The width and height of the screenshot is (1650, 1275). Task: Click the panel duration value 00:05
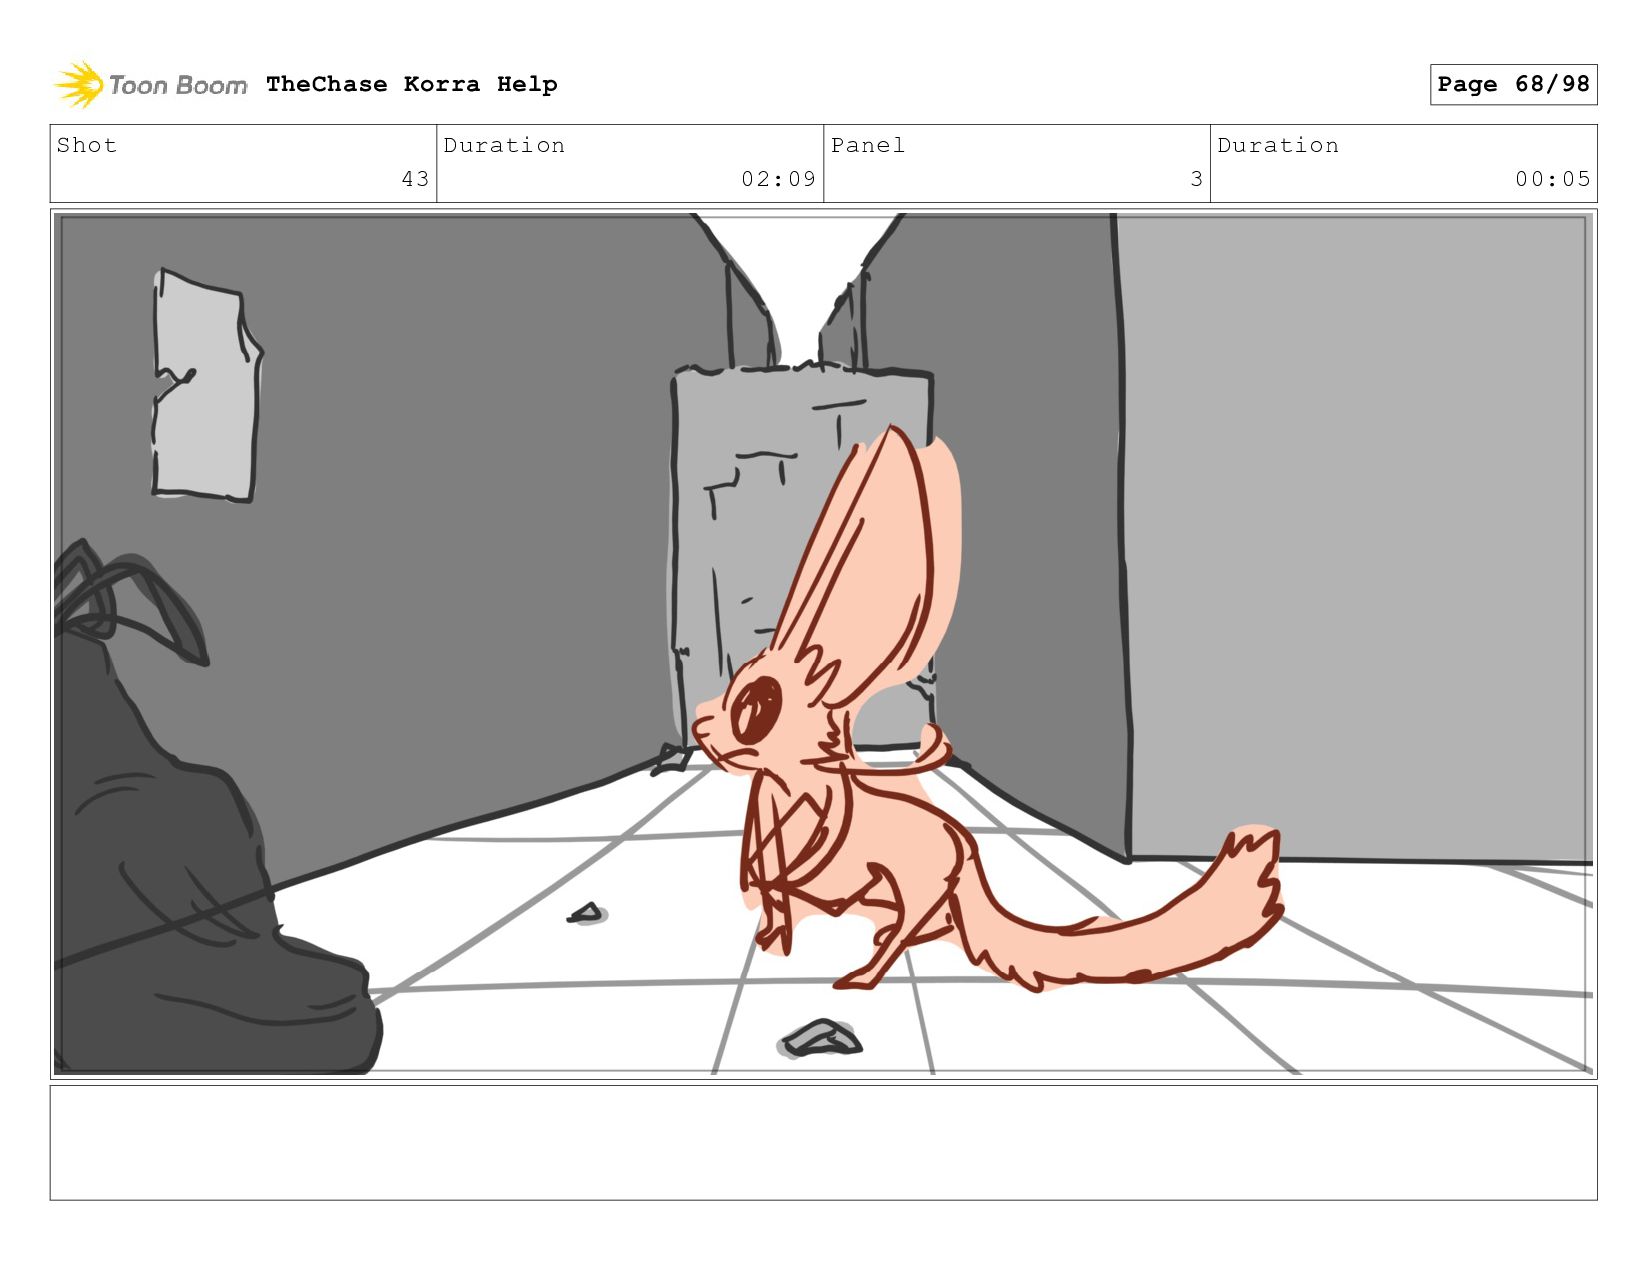(1552, 179)
